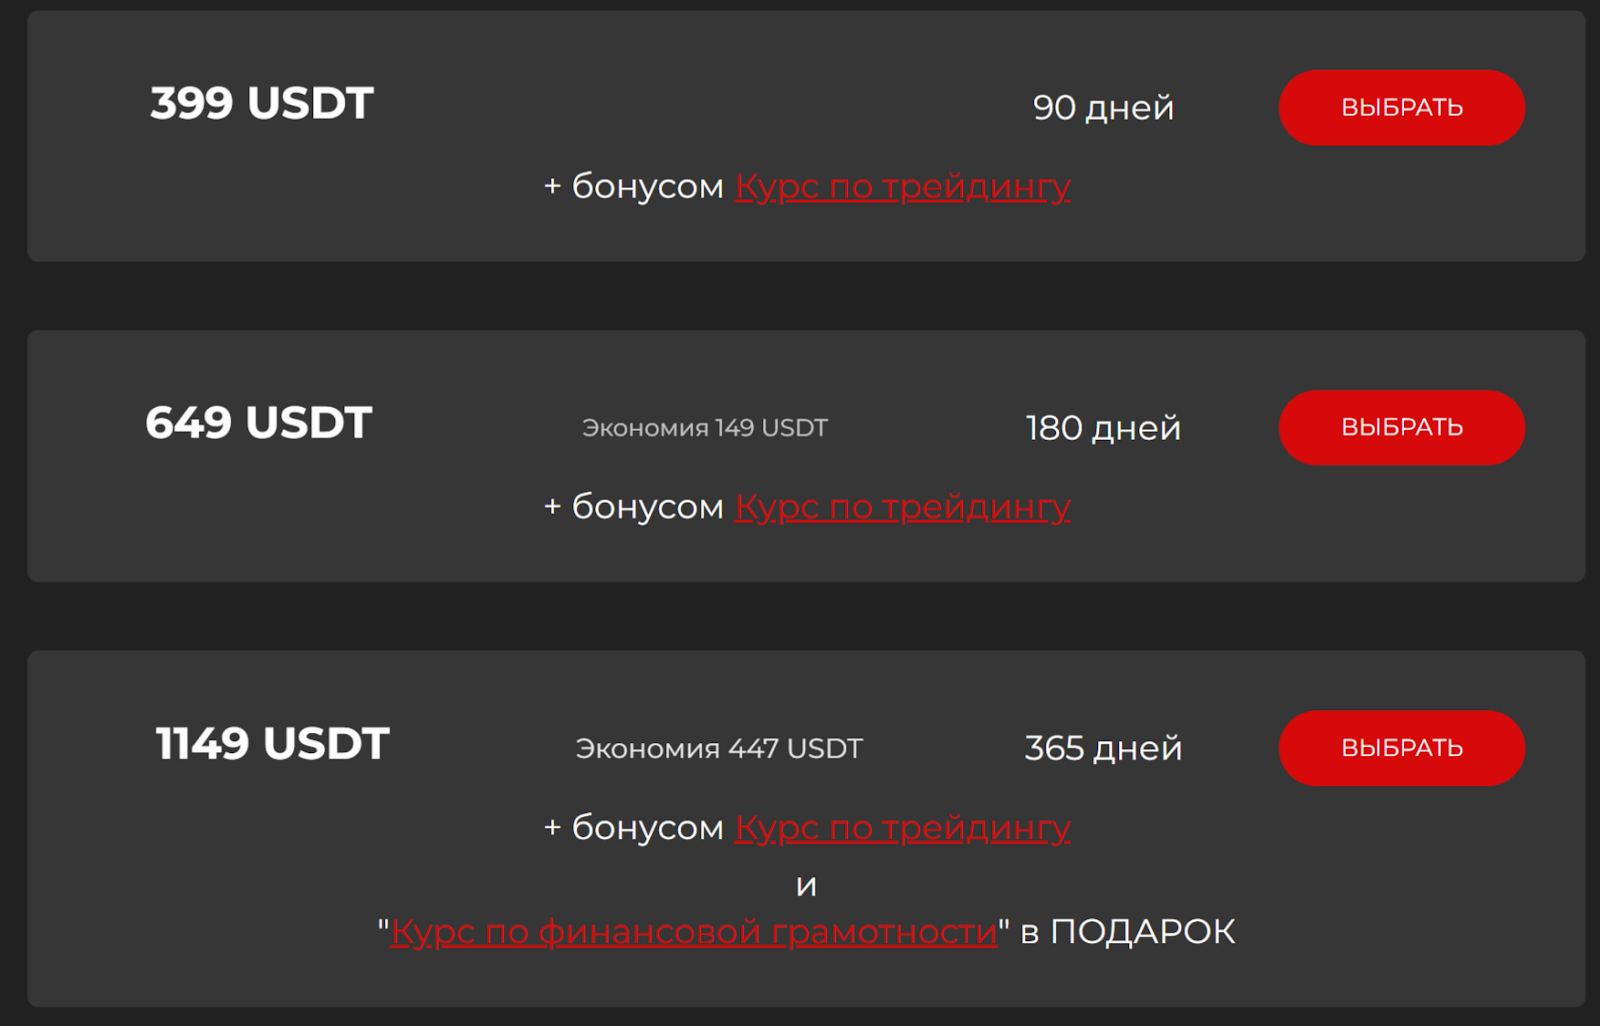Open Курс по трейдингу link in 90-day plan

(x=902, y=187)
